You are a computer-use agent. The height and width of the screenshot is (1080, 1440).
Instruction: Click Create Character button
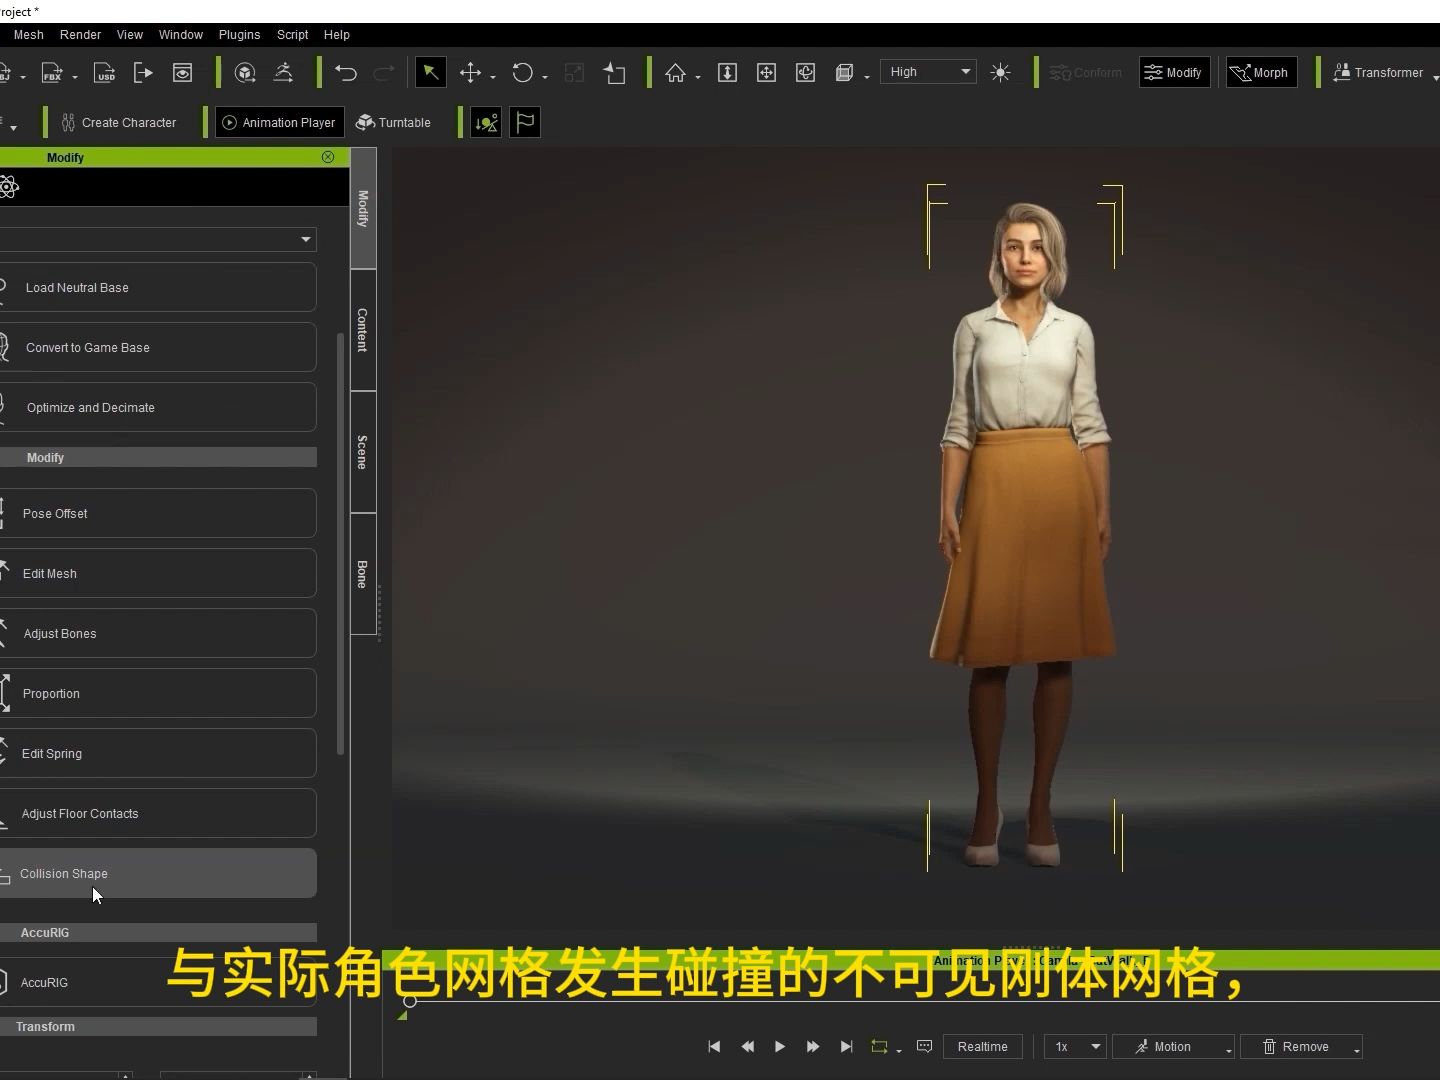pyautogui.click(x=118, y=122)
